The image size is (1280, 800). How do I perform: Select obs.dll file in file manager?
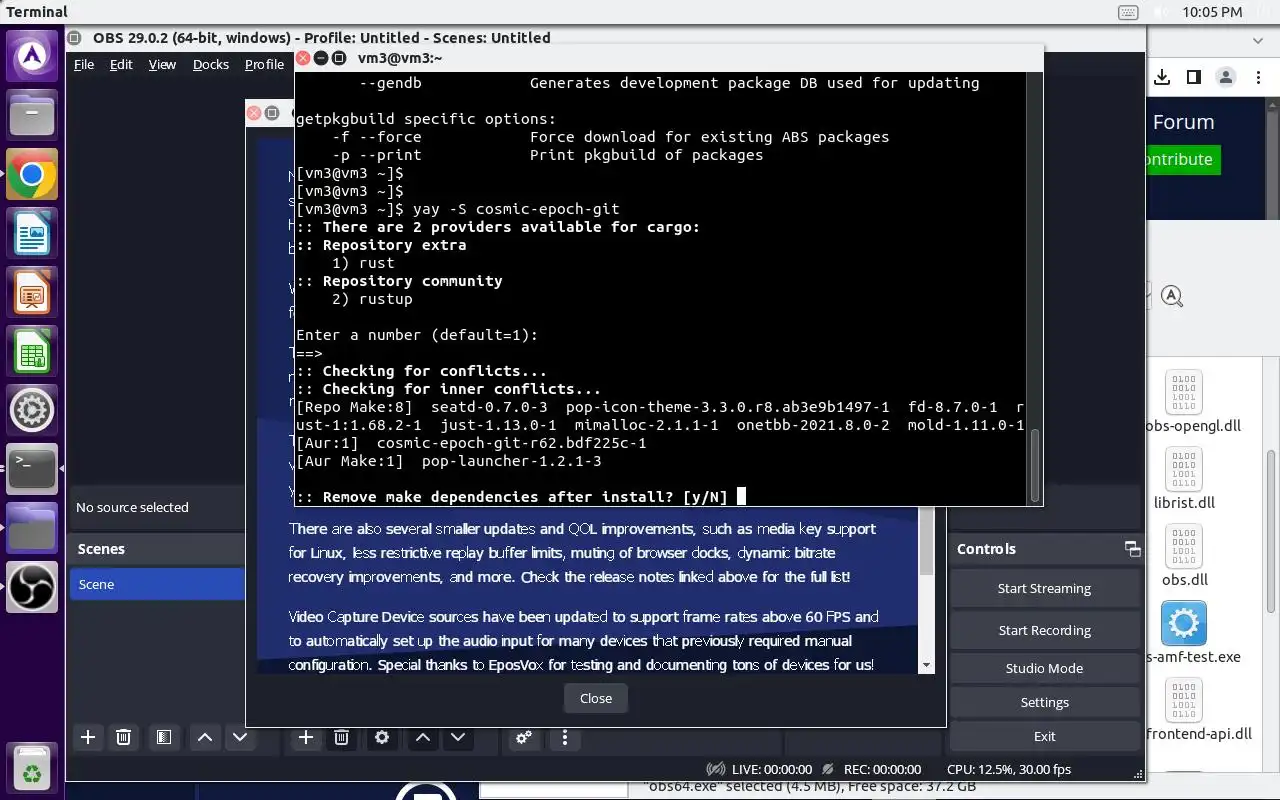[x=1184, y=555]
